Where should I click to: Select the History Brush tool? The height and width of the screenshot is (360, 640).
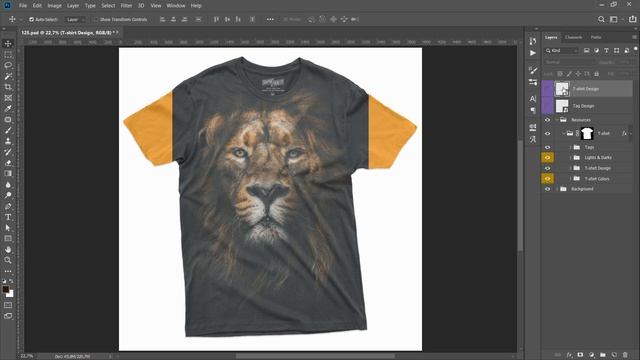8,152
